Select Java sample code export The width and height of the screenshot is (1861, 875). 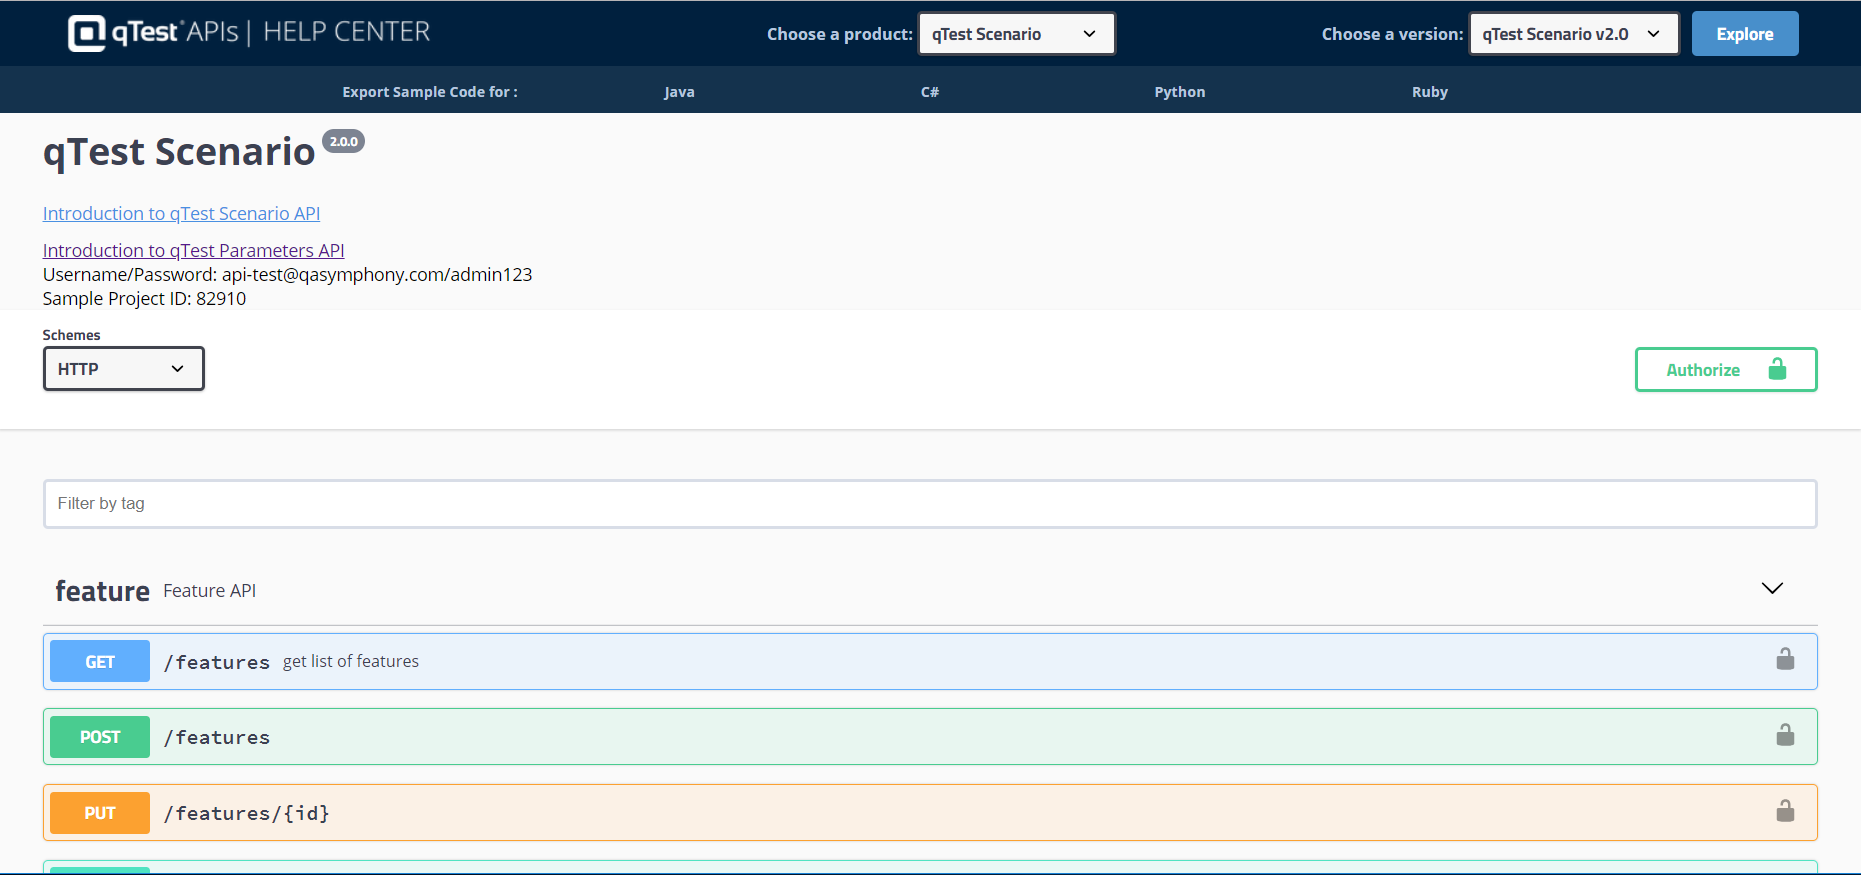point(679,92)
